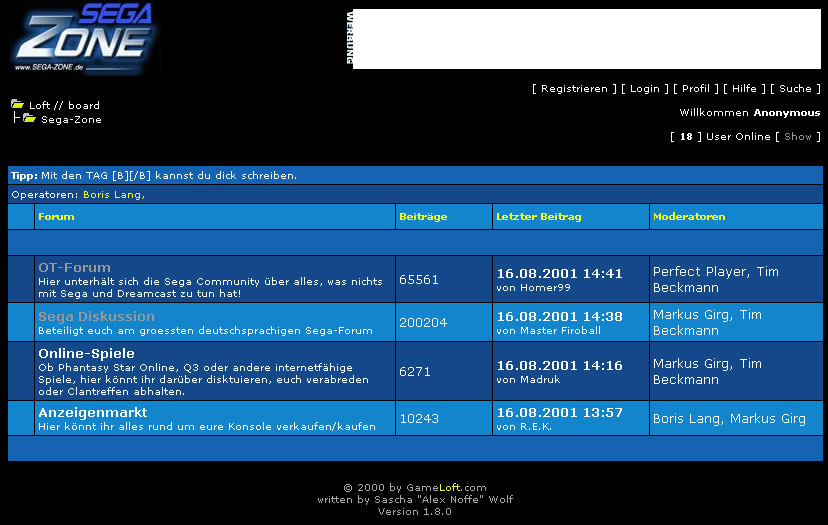Viewport: 828px width, 525px height.
Task: Click the GameLoft.com footer link
Action: [446, 488]
